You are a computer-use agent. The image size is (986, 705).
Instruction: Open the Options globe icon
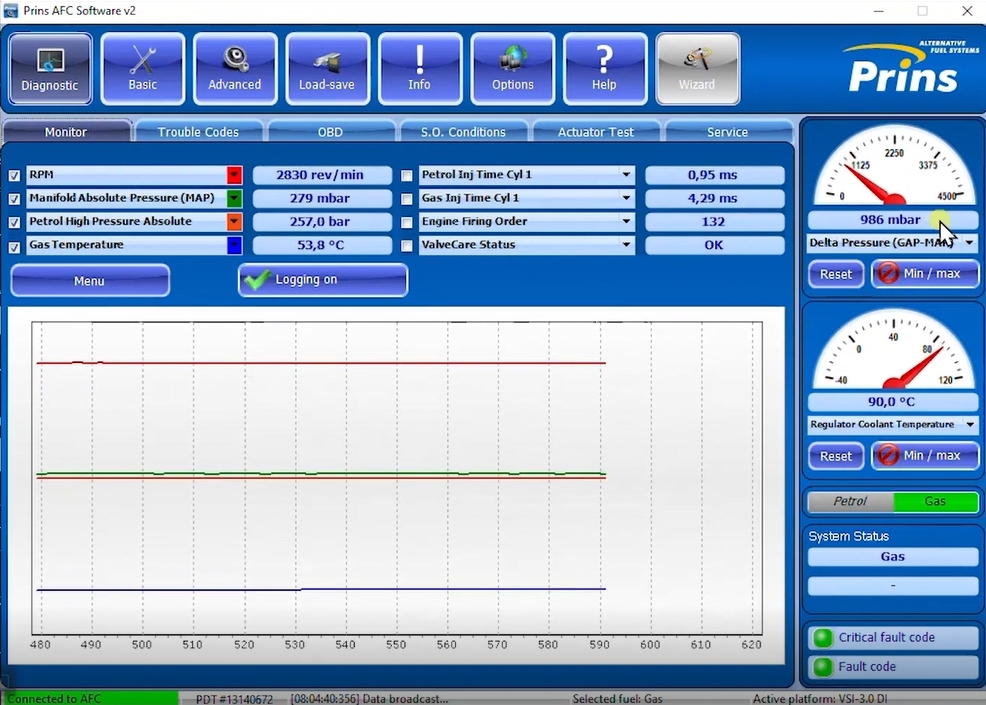pyautogui.click(x=512, y=69)
